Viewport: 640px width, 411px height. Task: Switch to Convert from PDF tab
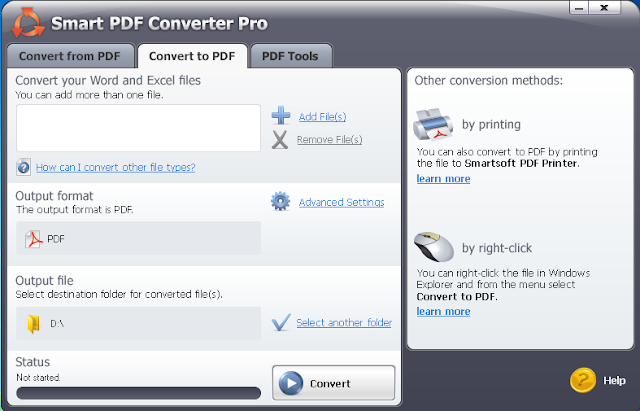pyautogui.click(x=70, y=56)
